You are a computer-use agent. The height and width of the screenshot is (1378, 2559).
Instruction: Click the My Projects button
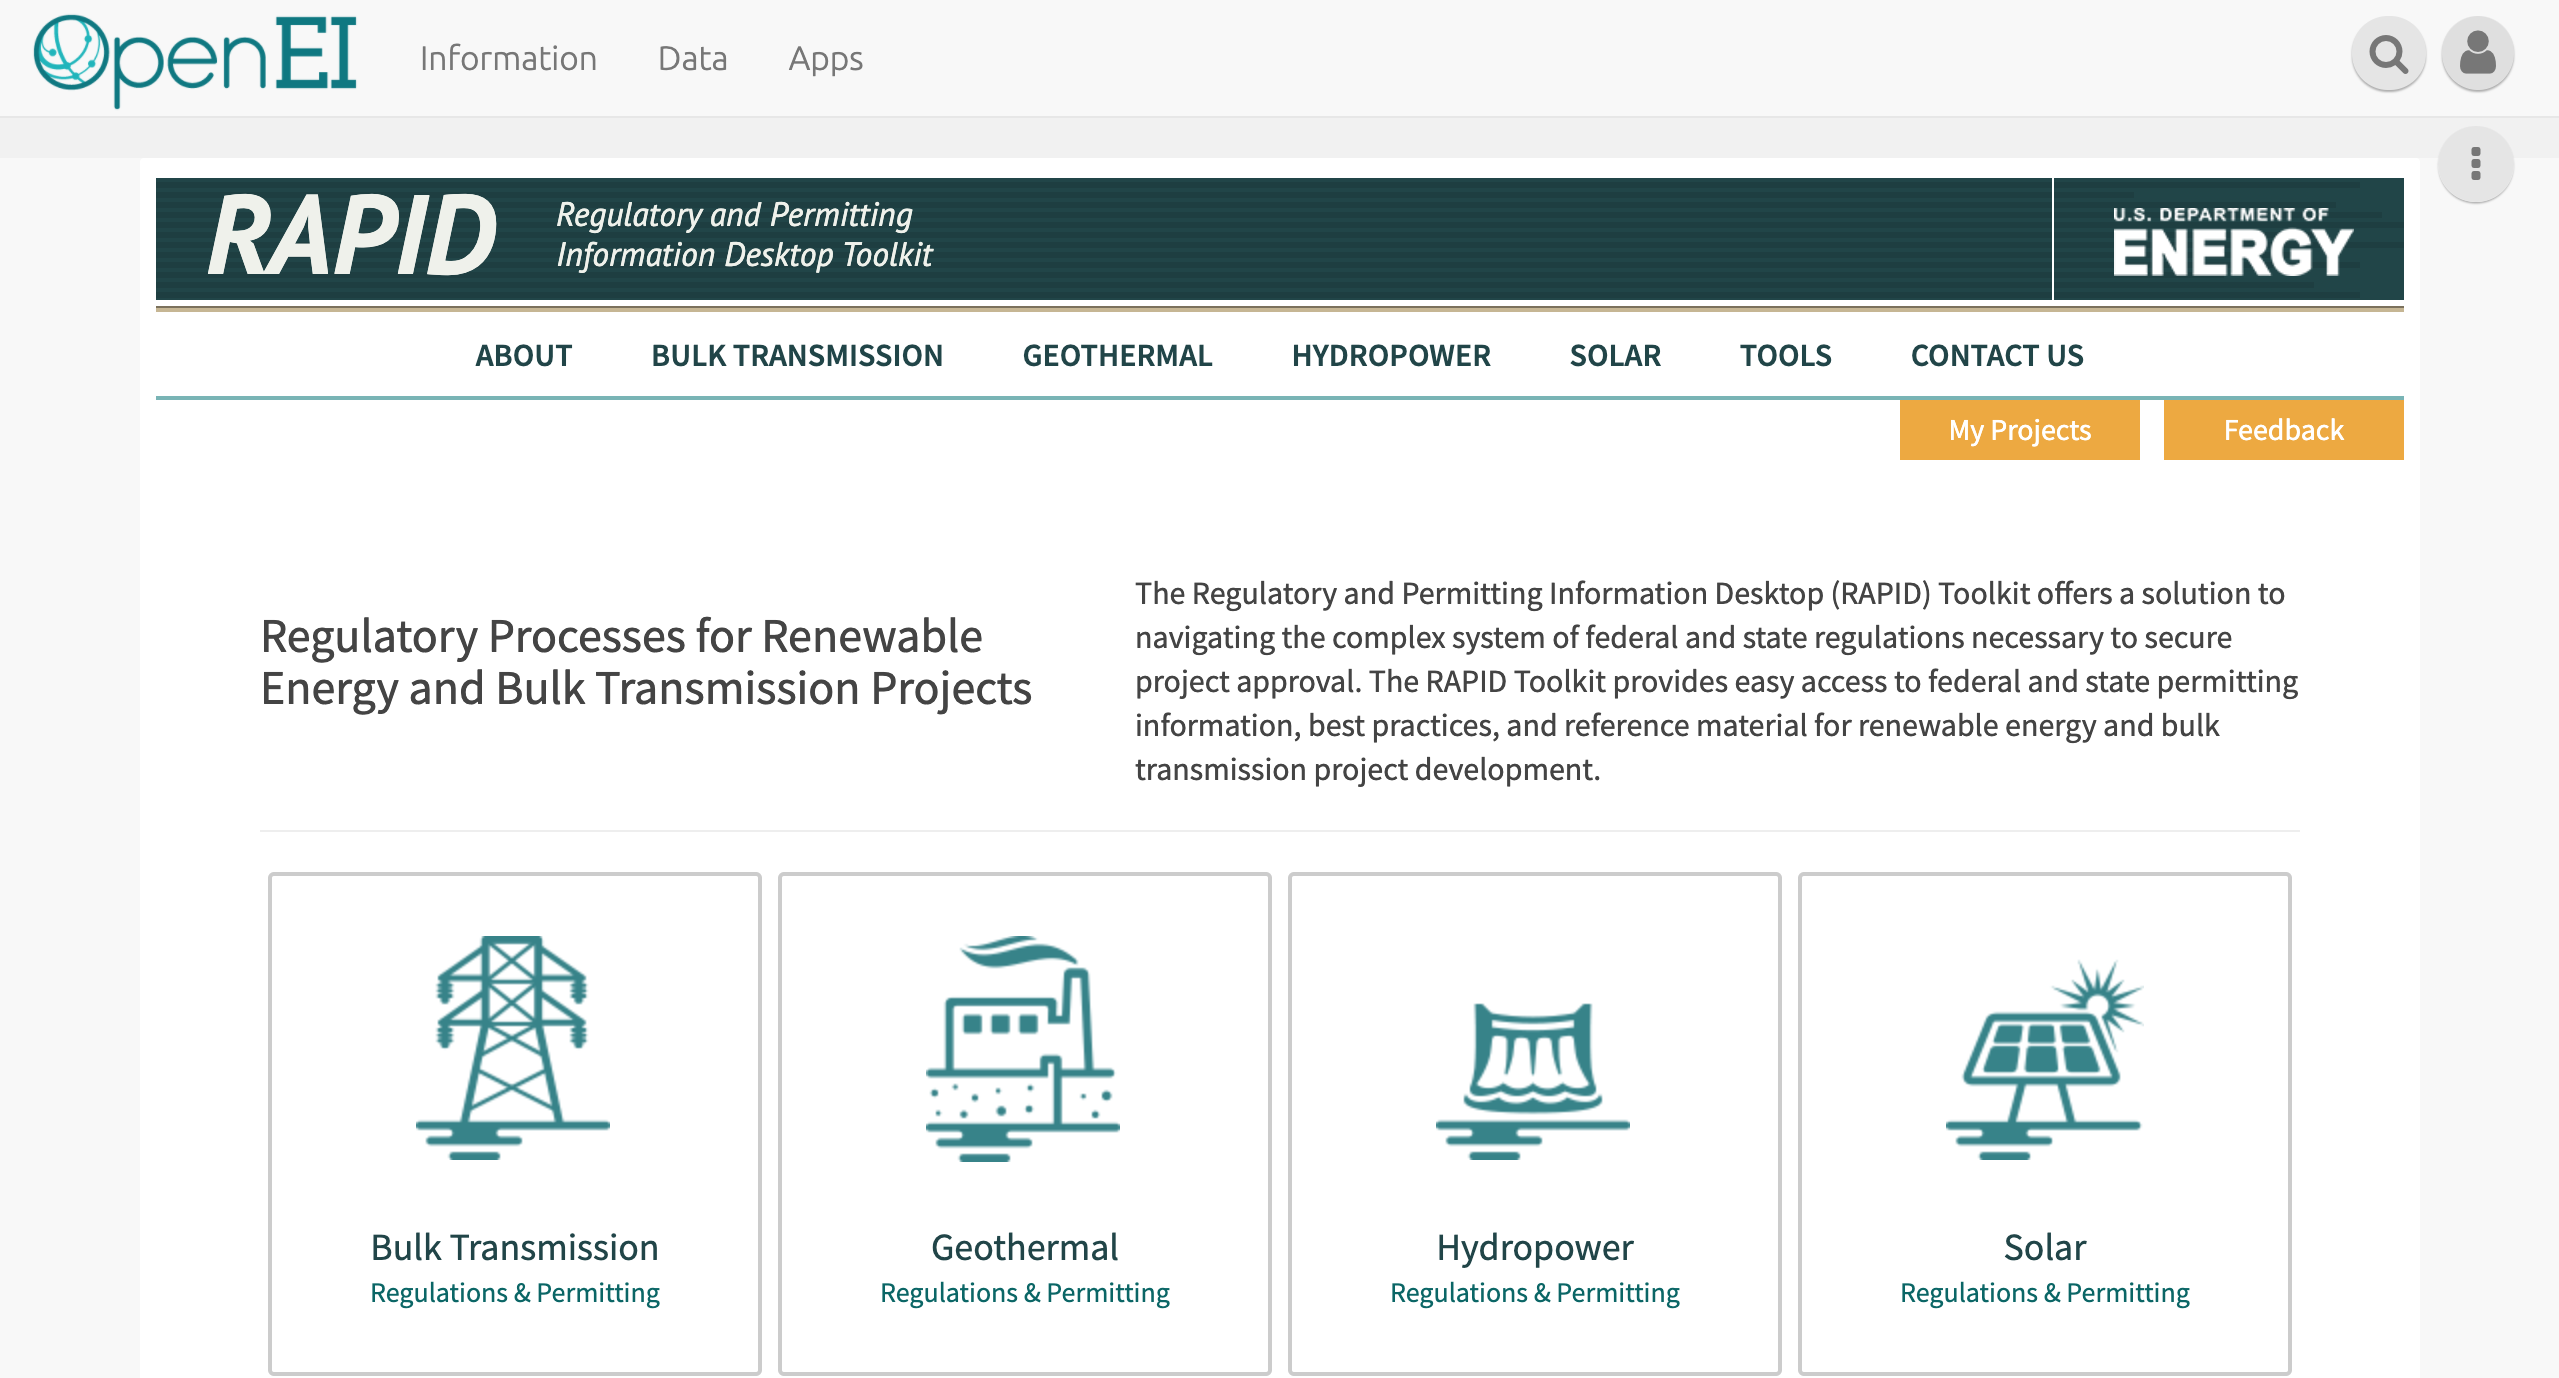pos(2019,430)
